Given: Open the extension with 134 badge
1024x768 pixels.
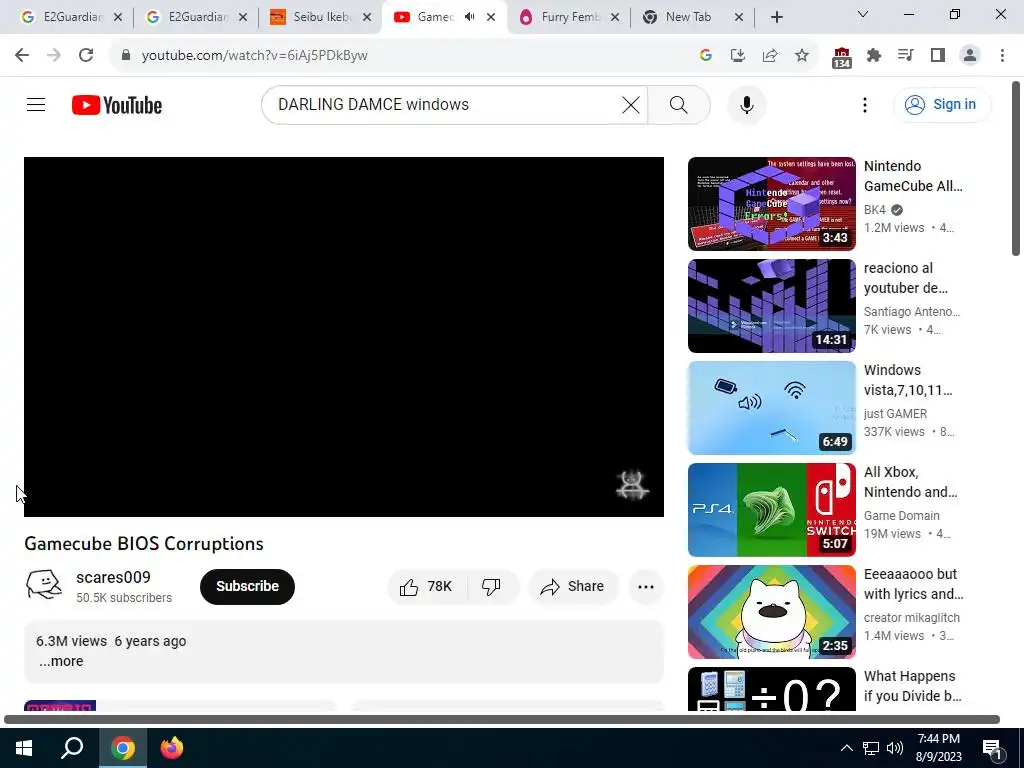Looking at the screenshot, I should coord(842,57).
